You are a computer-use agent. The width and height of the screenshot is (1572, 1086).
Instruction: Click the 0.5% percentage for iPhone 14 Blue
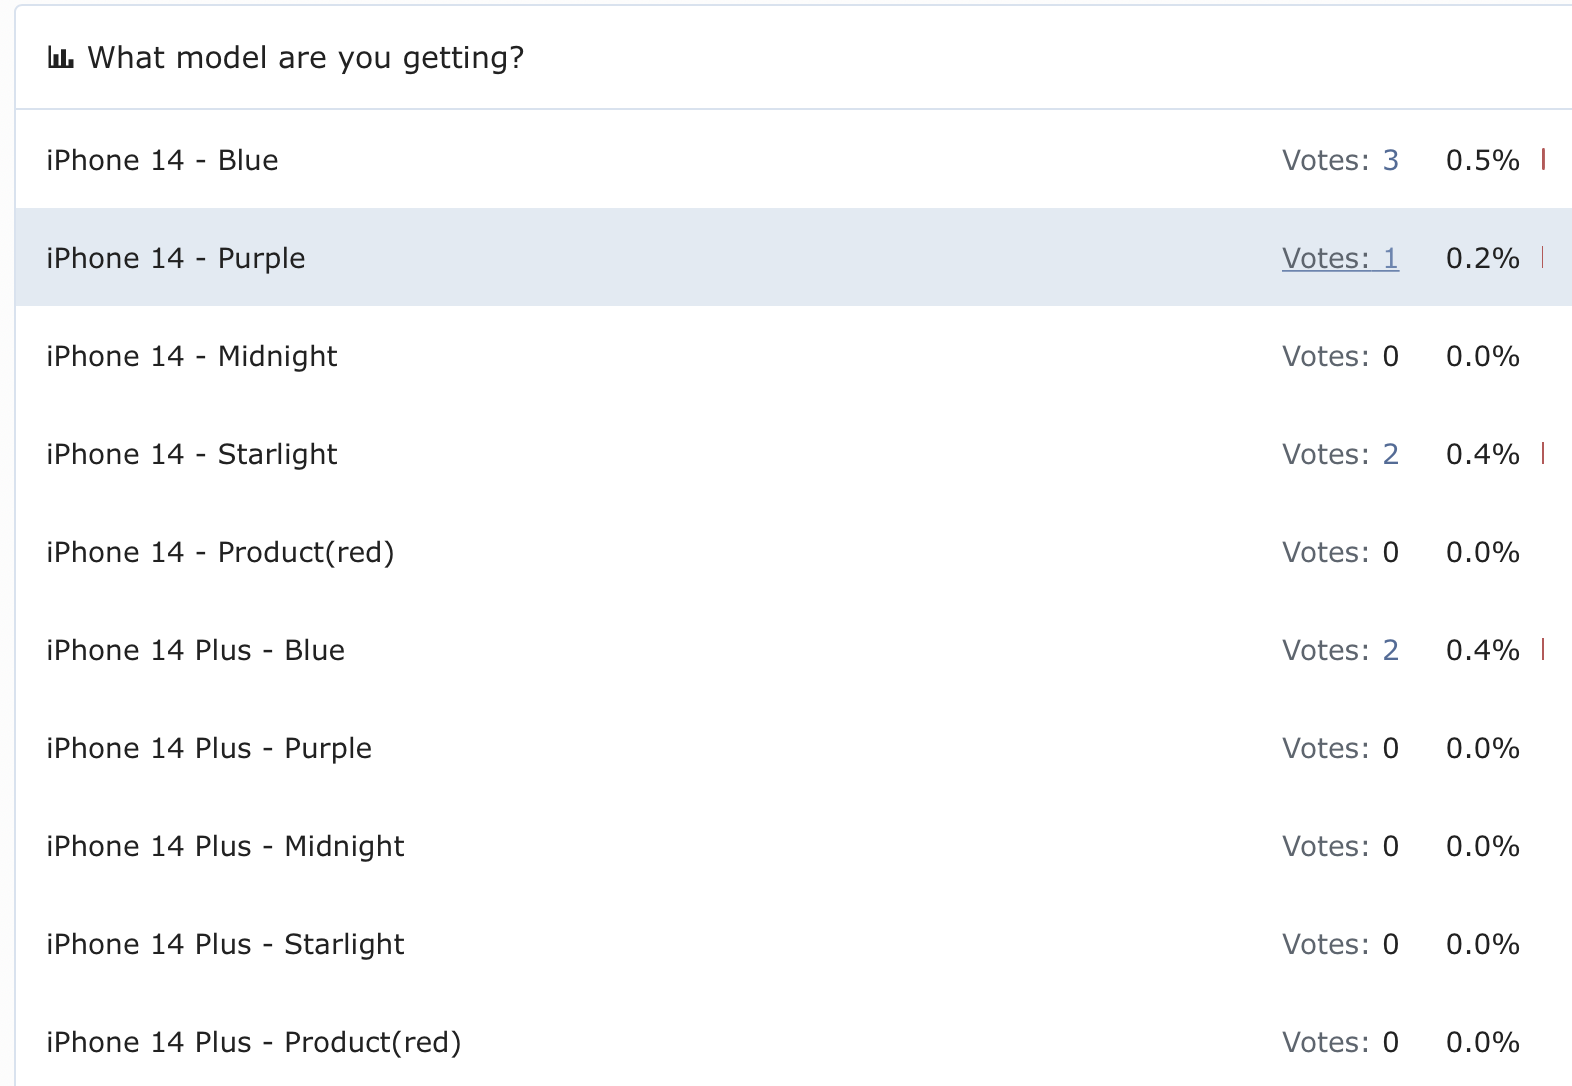(1482, 160)
